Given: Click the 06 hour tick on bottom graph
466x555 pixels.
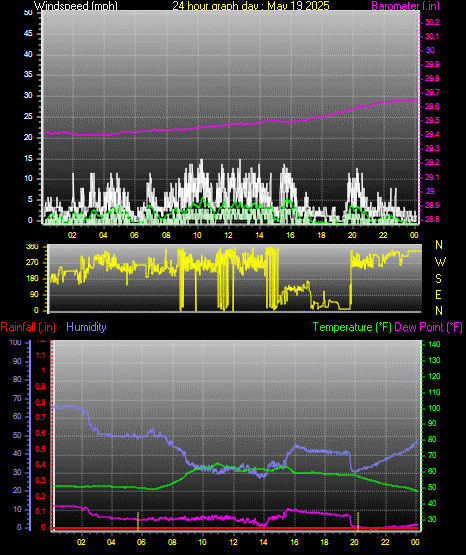Looking at the screenshot, I should pos(141,542).
